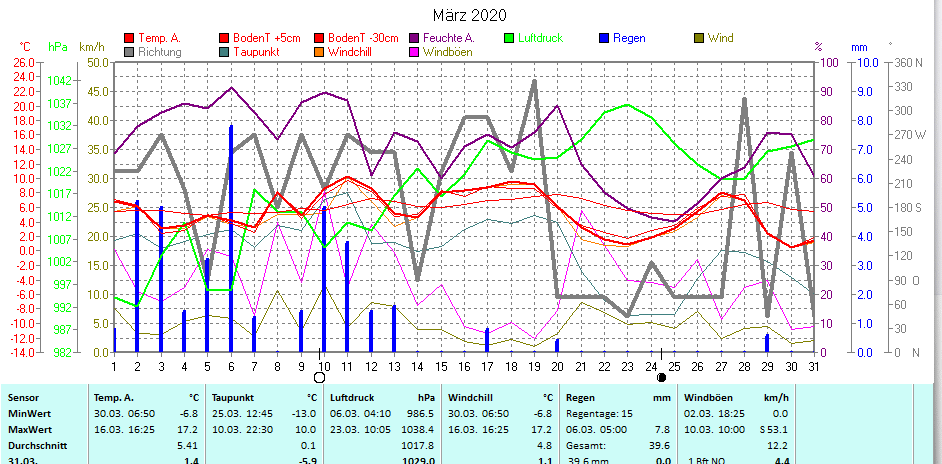Image resolution: width=942 pixels, height=464 pixels.
Task: Click the chart title "März 2020"
Action: (x=470, y=15)
